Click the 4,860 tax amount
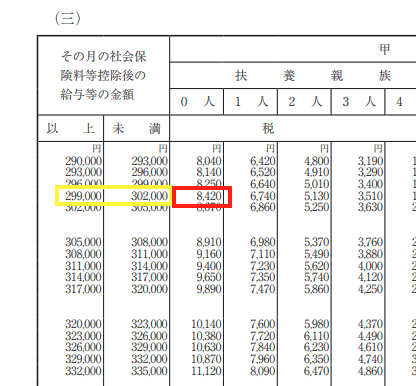 coord(370,371)
